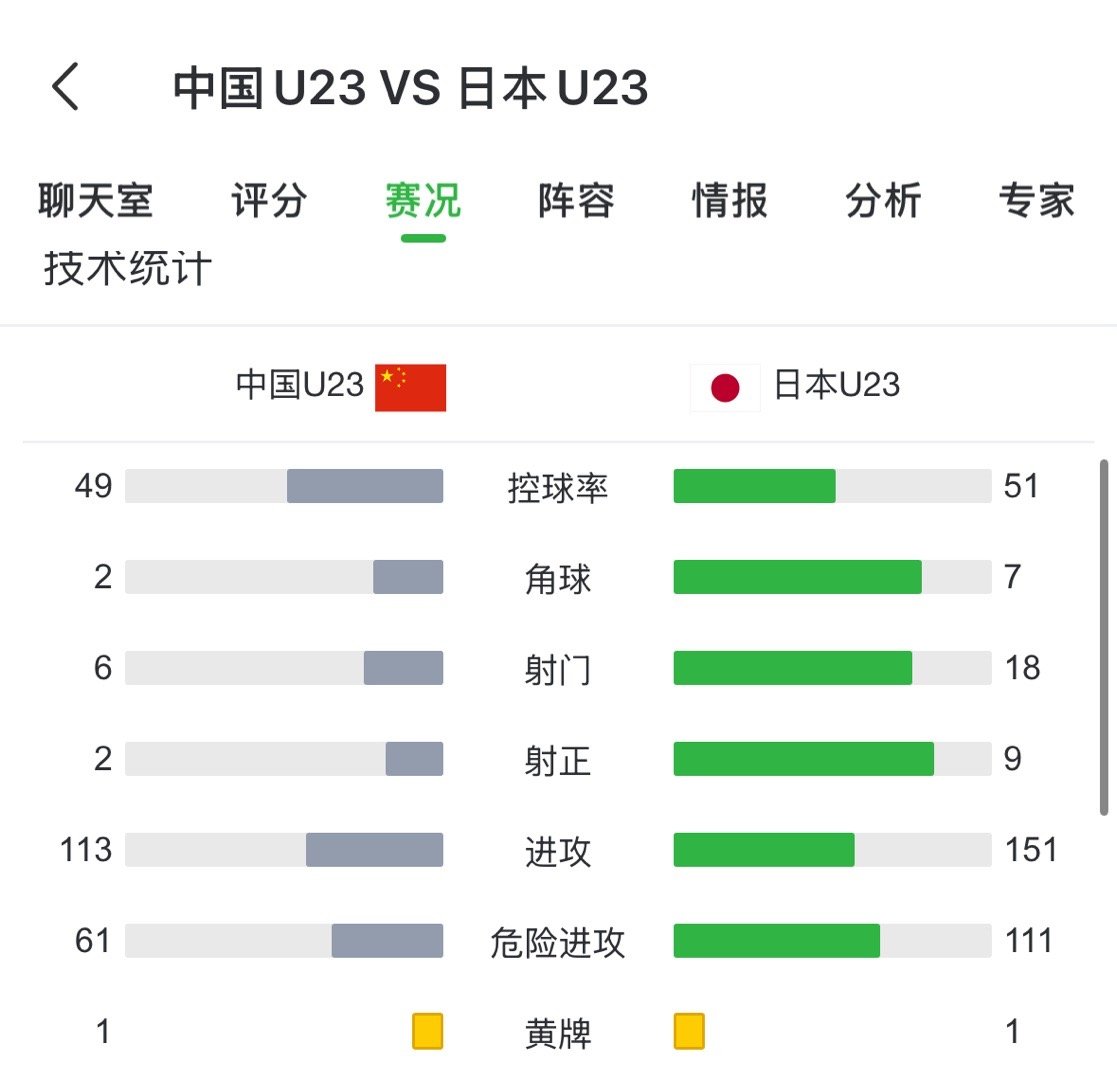Select the China flag icon

click(411, 387)
